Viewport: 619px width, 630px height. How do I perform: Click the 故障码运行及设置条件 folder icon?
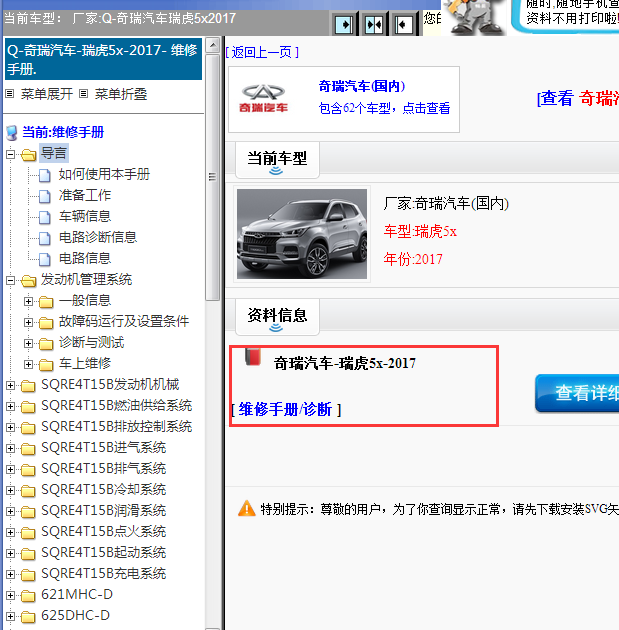(x=46, y=322)
